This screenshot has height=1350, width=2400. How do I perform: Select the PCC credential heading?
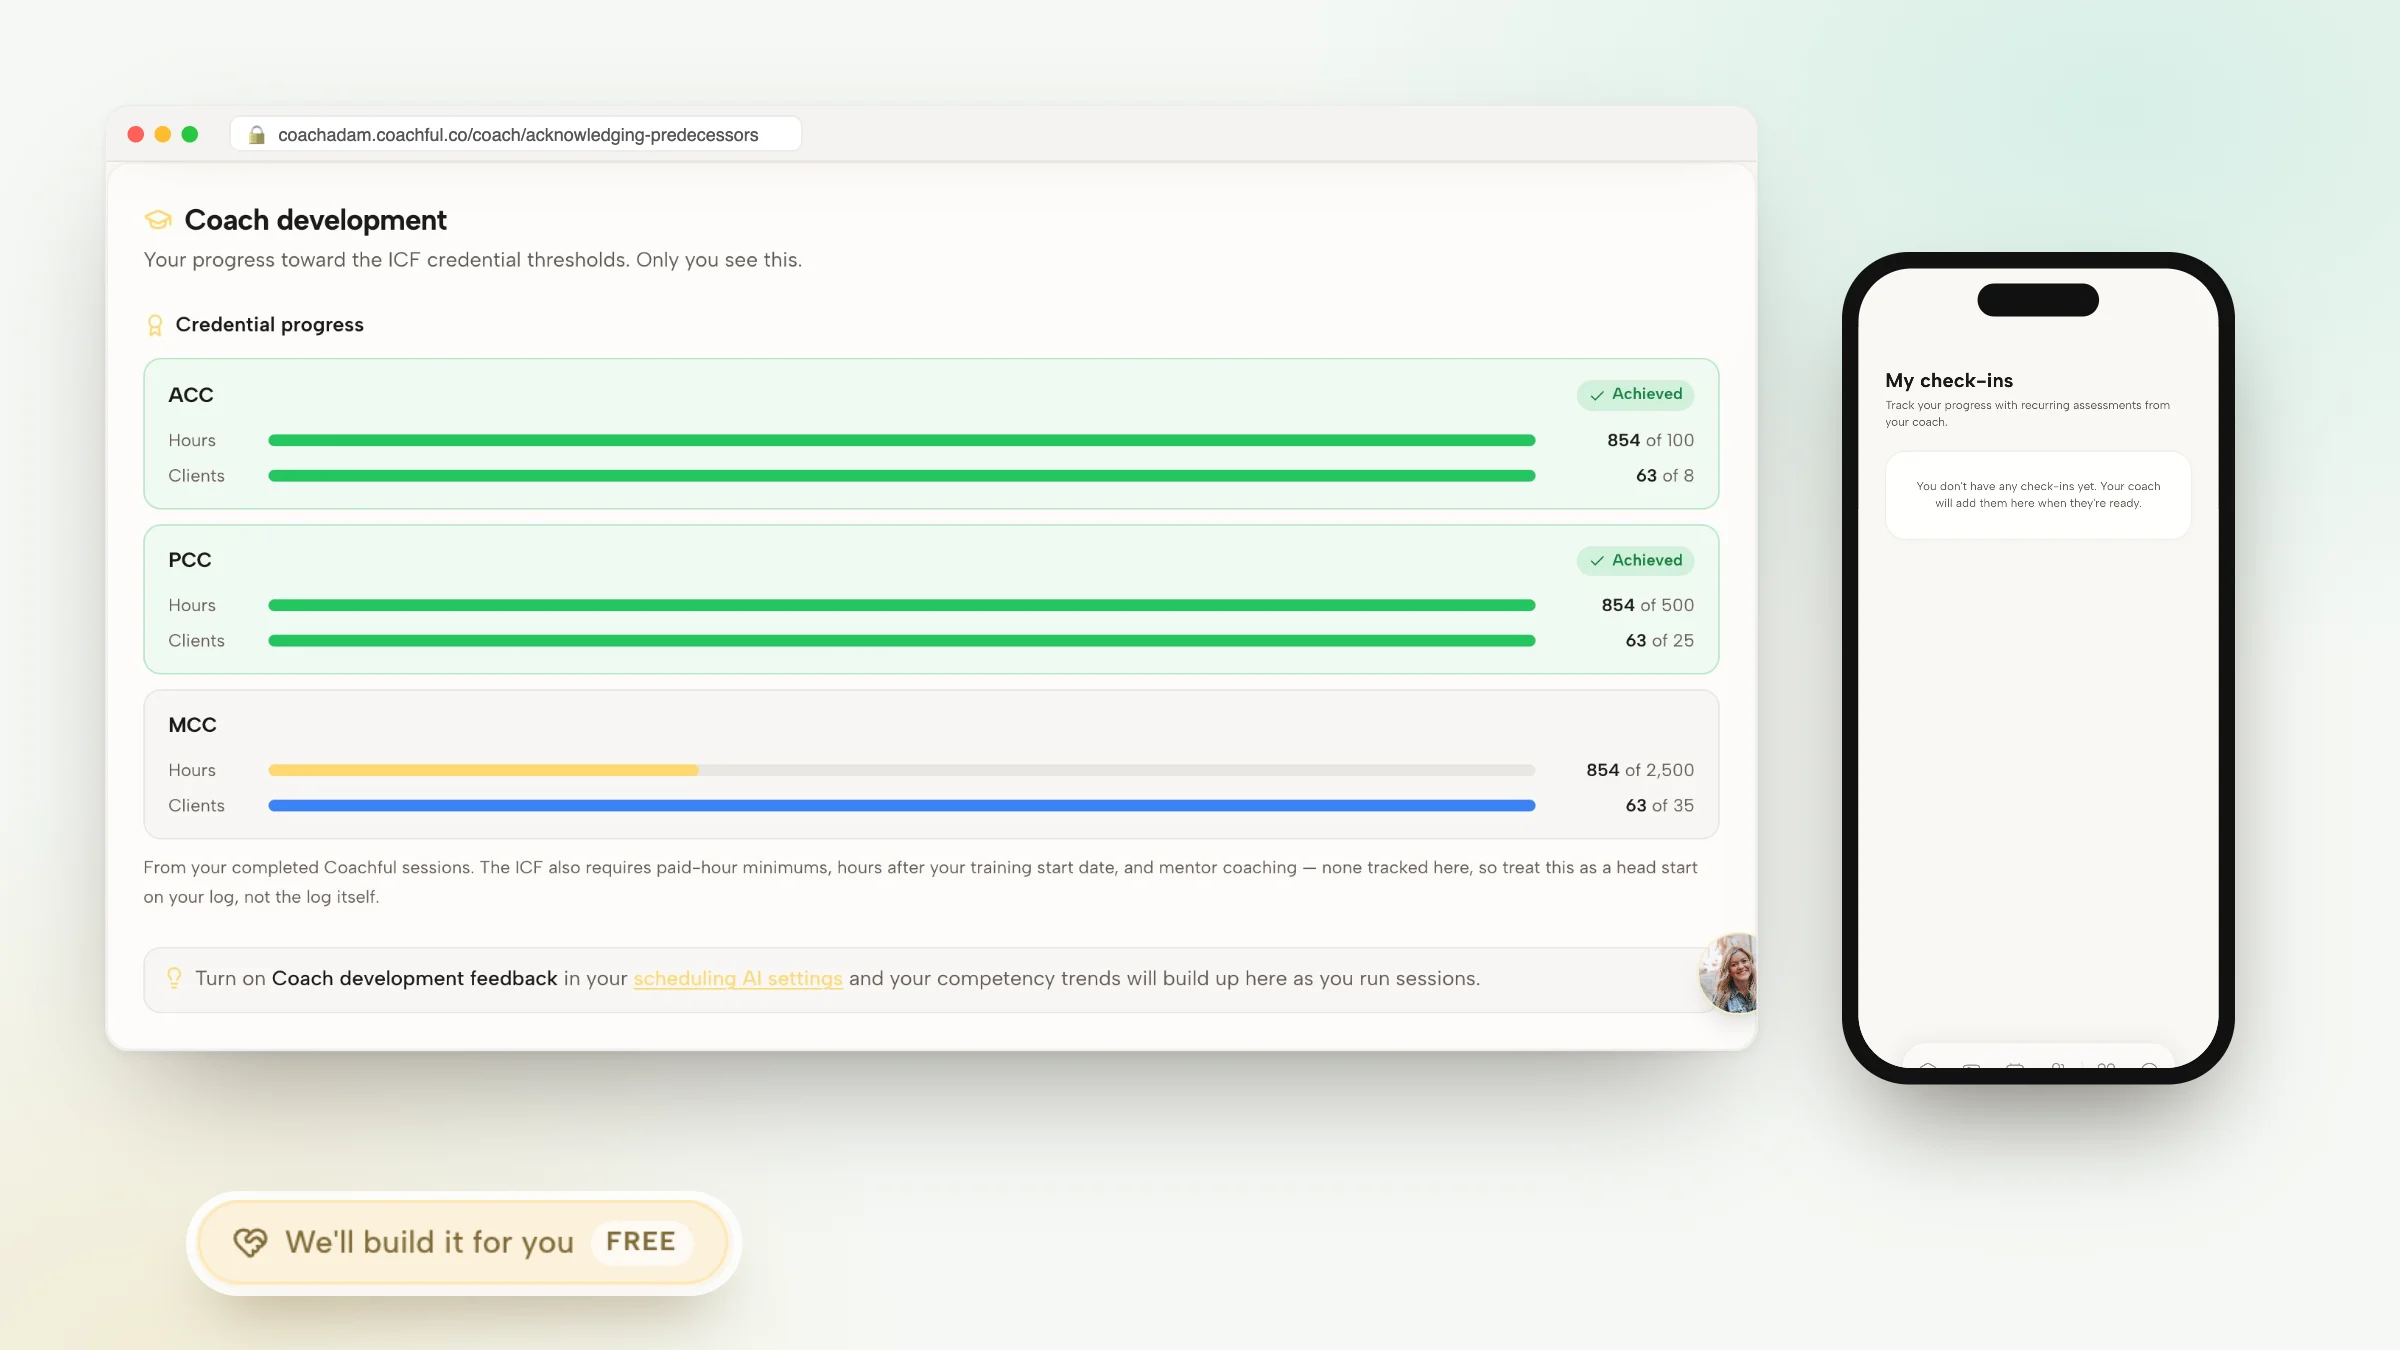(190, 560)
